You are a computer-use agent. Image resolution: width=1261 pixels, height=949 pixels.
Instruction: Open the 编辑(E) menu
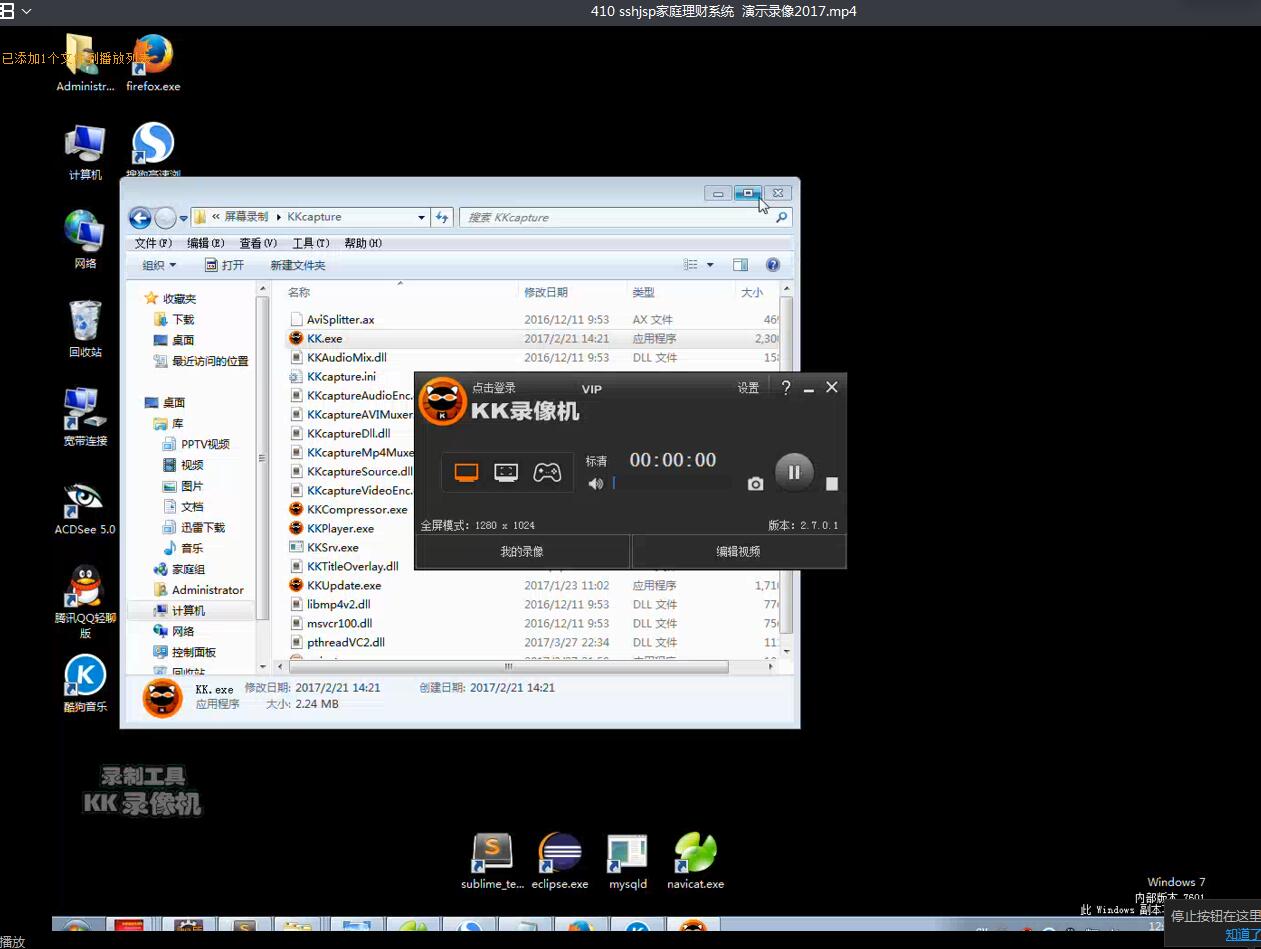tap(206, 243)
